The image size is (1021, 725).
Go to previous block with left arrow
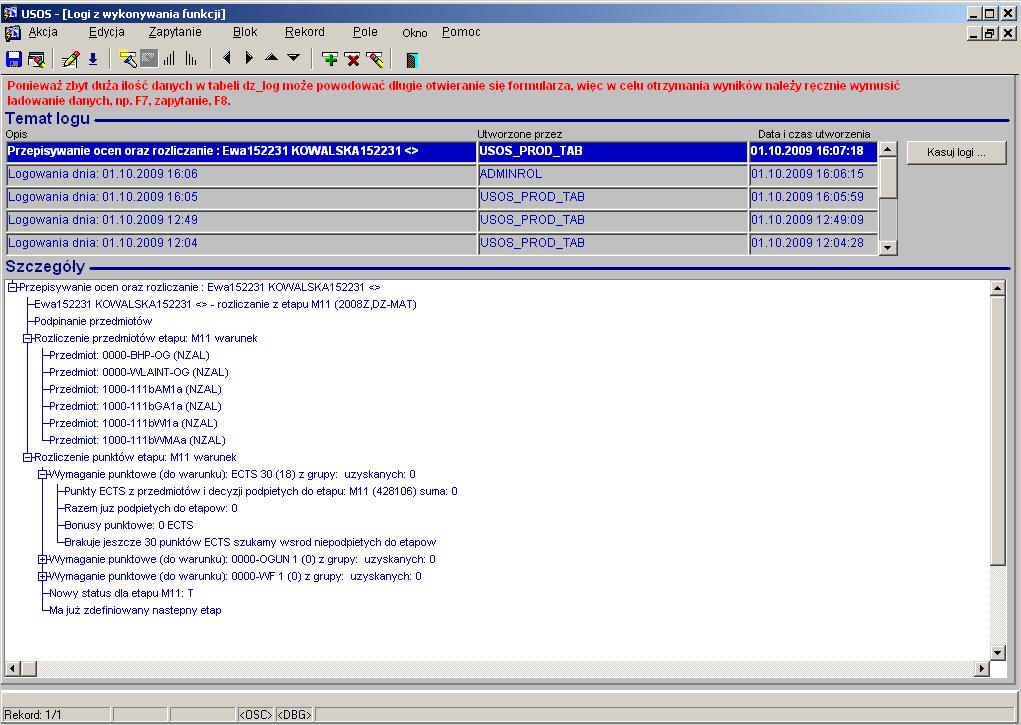coord(227,58)
